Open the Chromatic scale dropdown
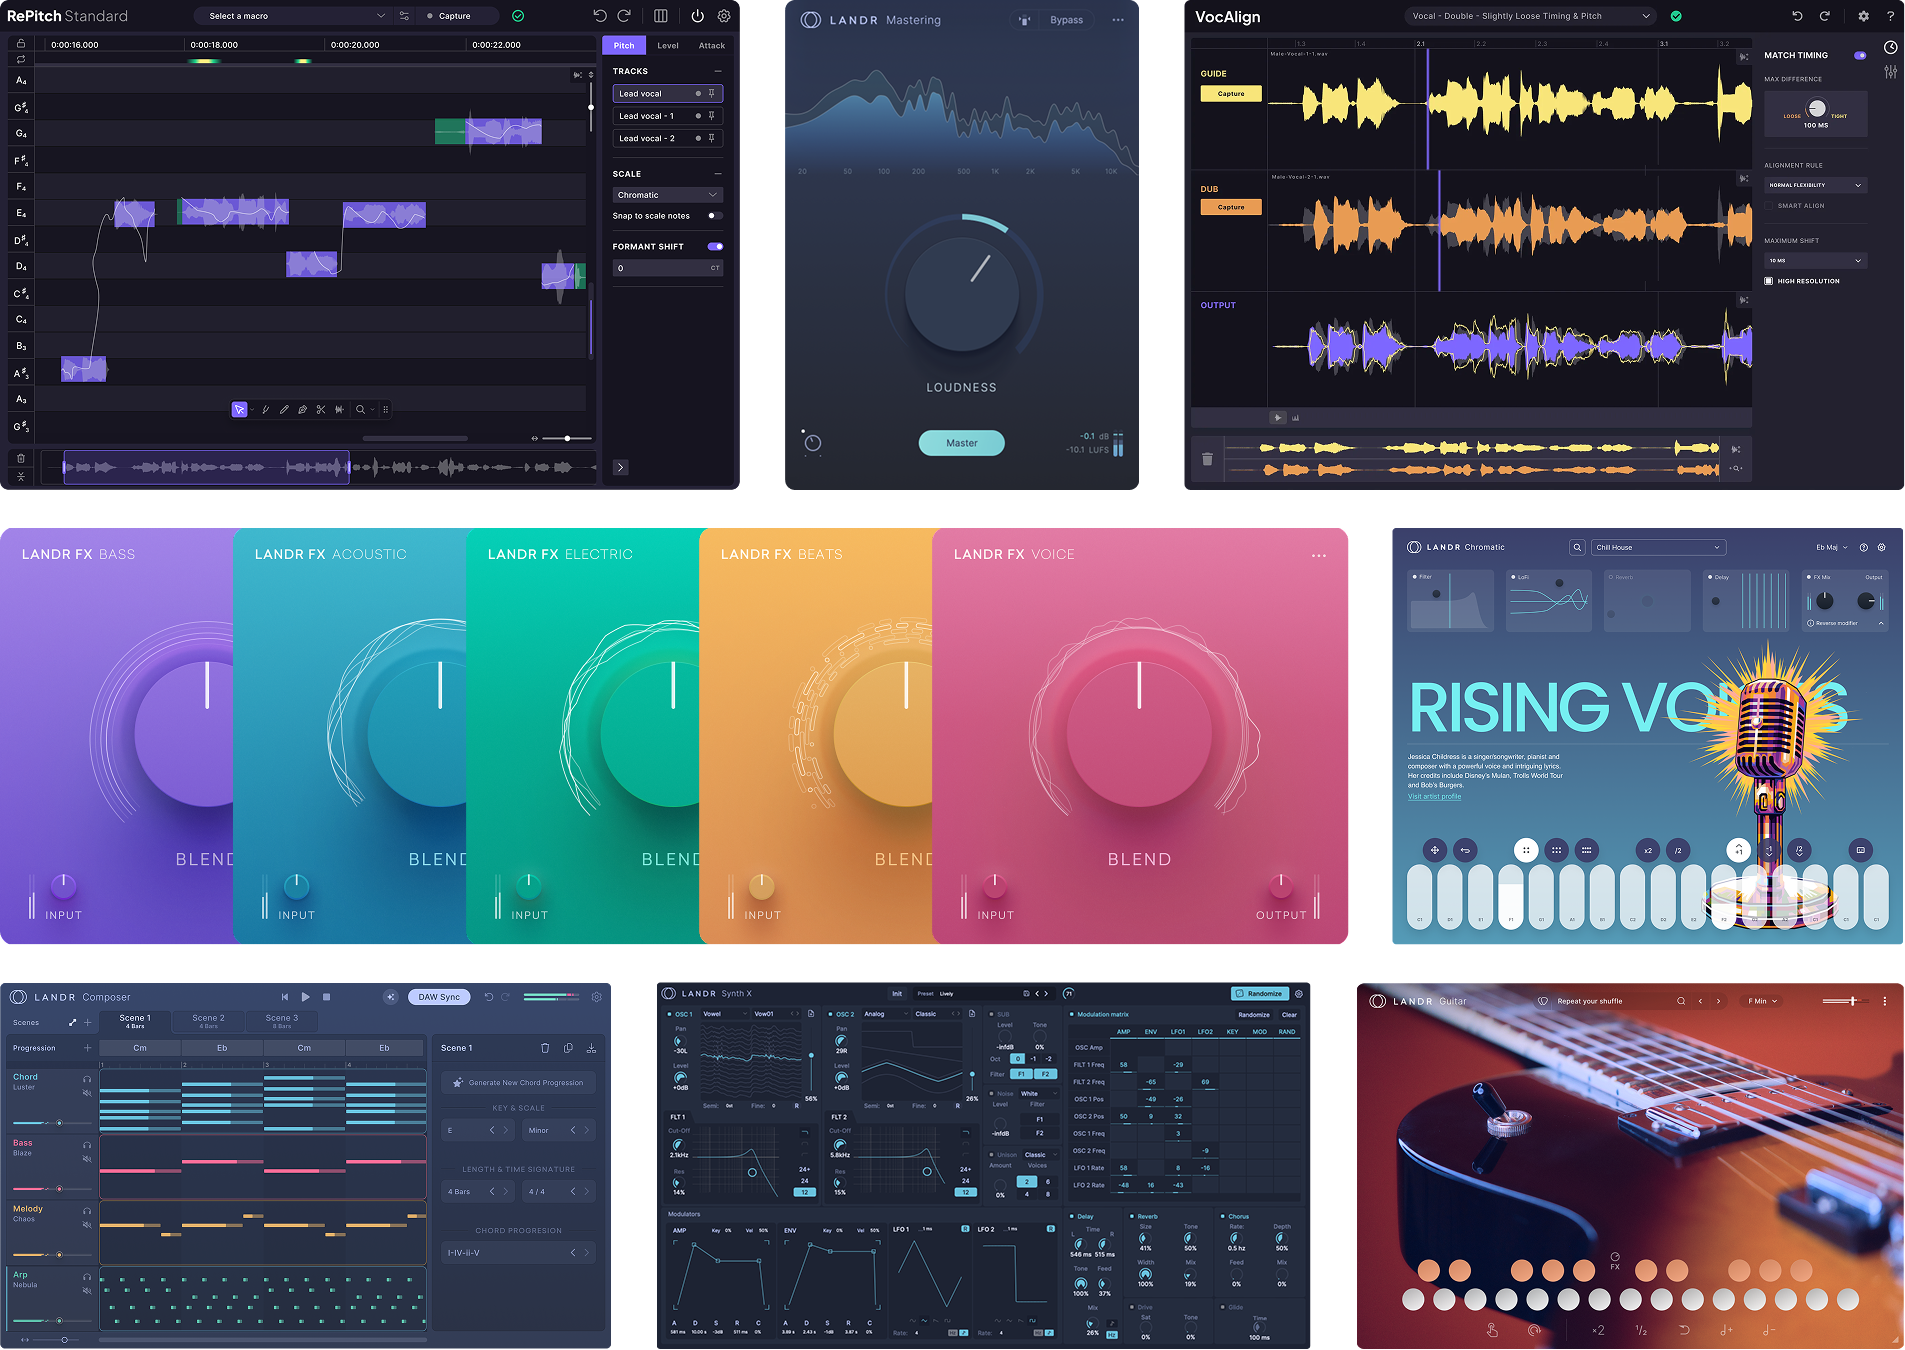This screenshot has height=1350, width=1905. [x=667, y=195]
